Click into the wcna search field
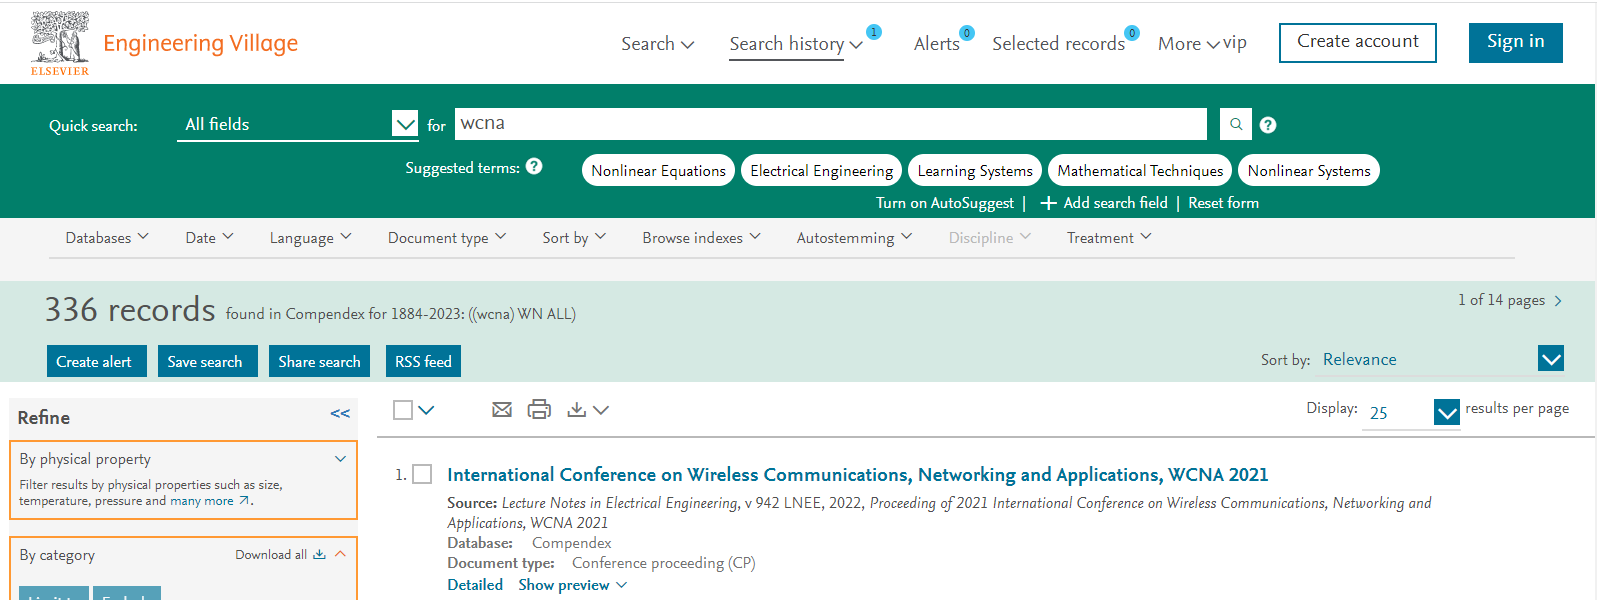Viewport: 1597px width, 600px height. (x=830, y=124)
